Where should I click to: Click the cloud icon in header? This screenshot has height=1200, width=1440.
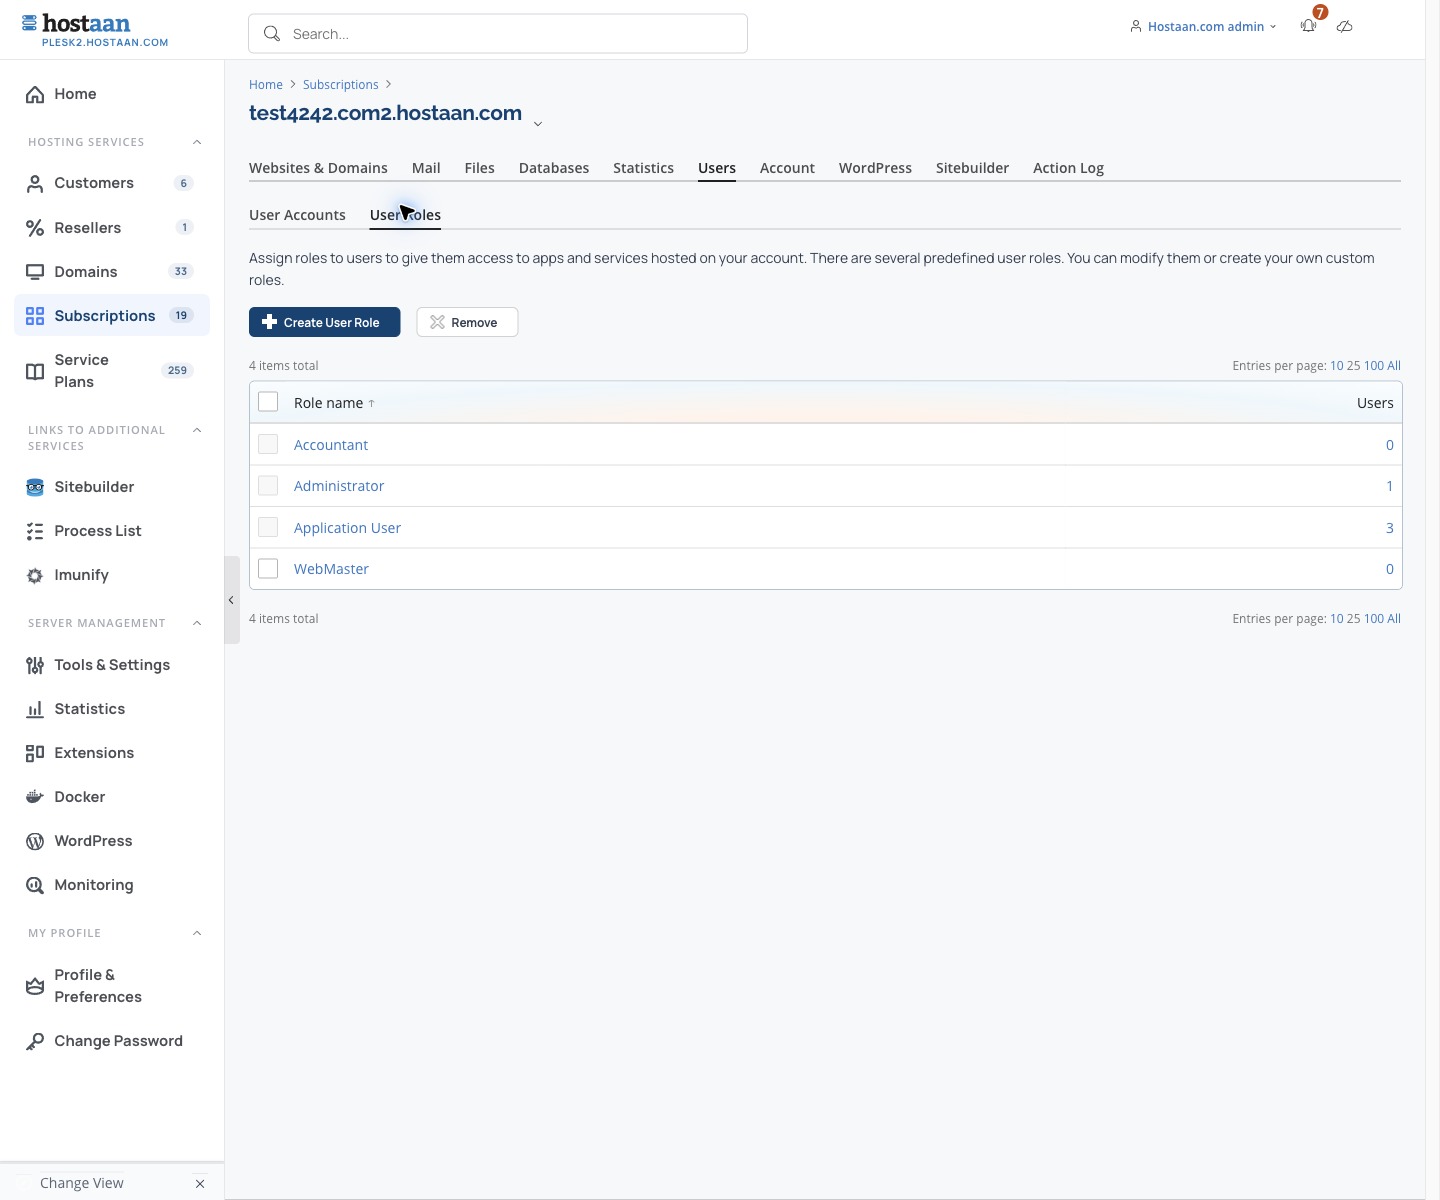(1345, 26)
